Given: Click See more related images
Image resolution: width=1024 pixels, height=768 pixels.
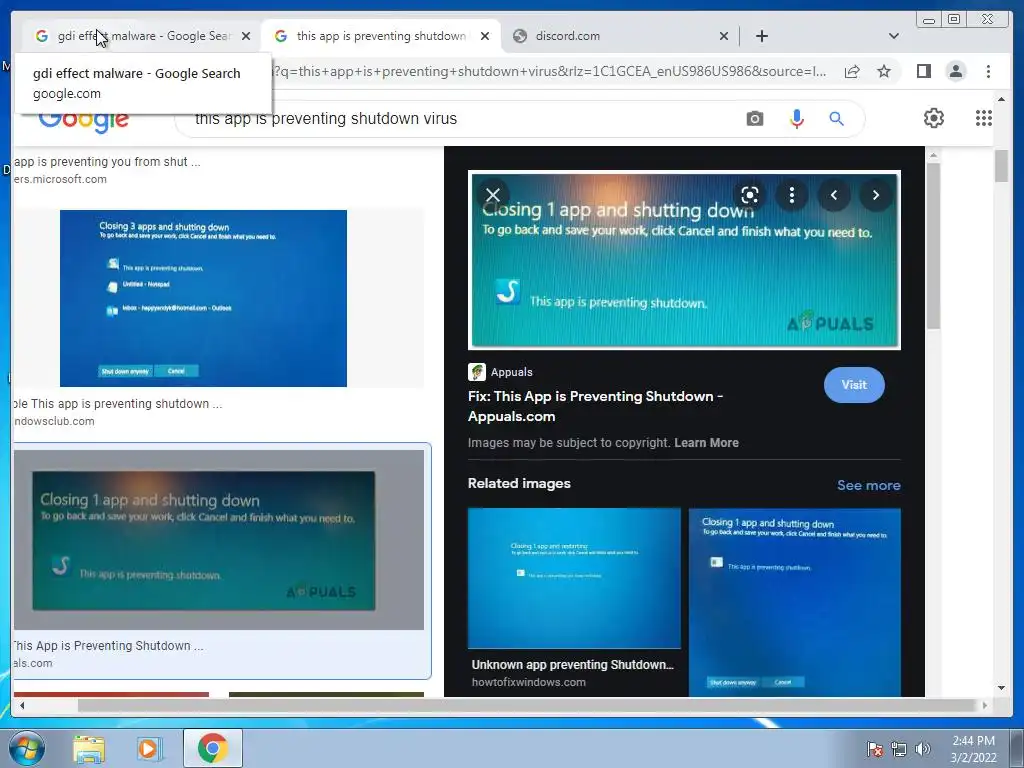Looking at the screenshot, I should (x=869, y=485).
